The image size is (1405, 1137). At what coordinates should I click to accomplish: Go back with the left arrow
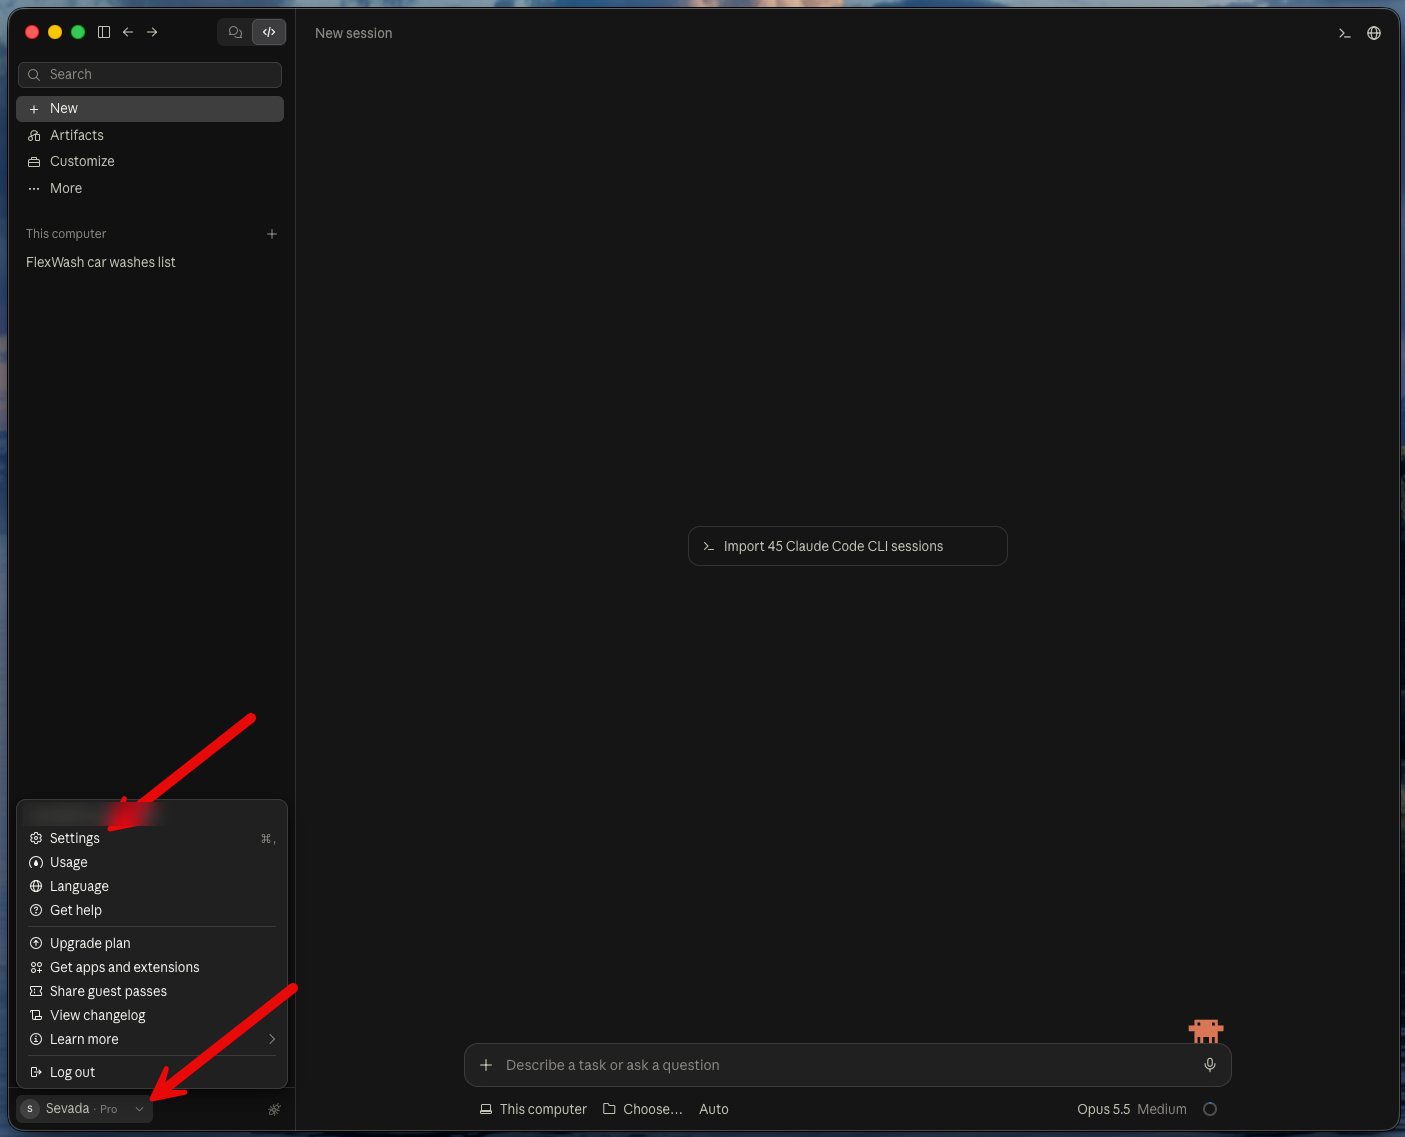tap(128, 32)
